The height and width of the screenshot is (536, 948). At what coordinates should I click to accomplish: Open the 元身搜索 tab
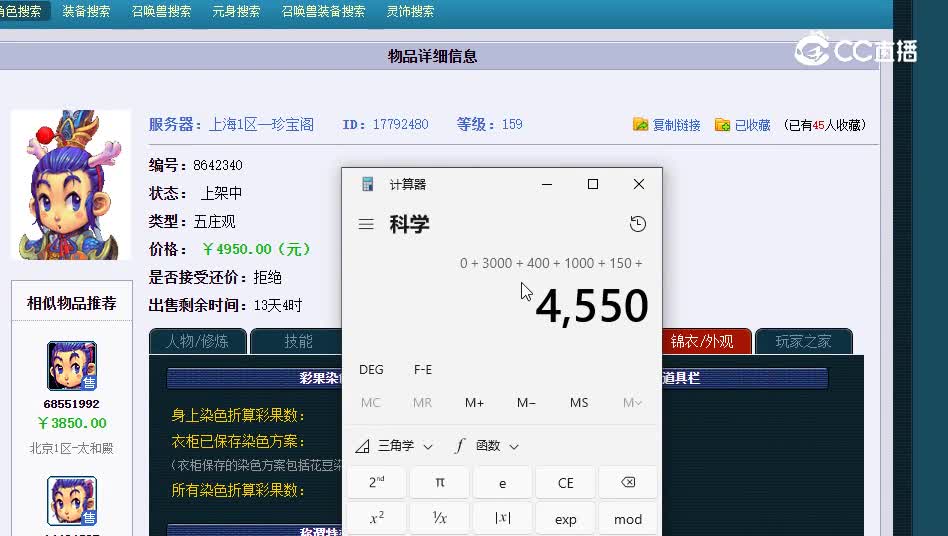(236, 11)
